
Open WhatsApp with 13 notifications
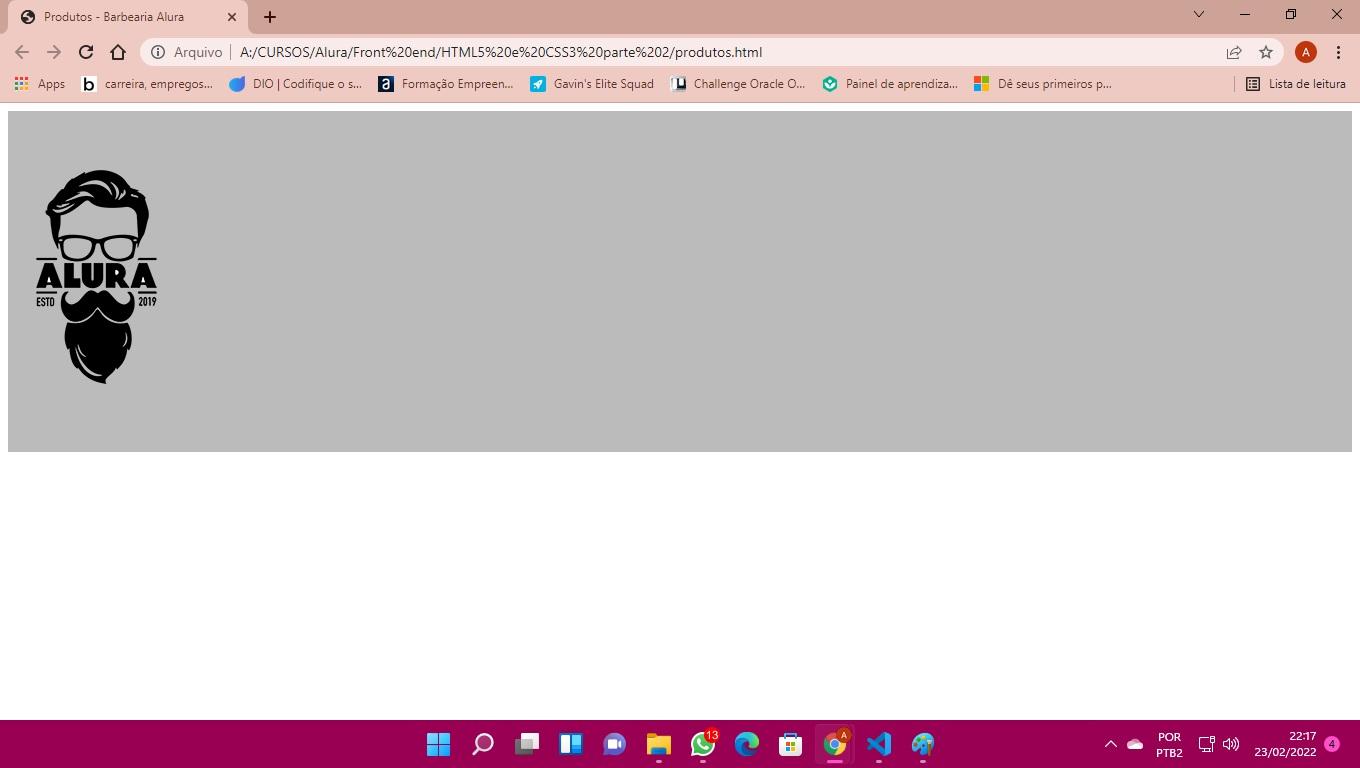703,744
